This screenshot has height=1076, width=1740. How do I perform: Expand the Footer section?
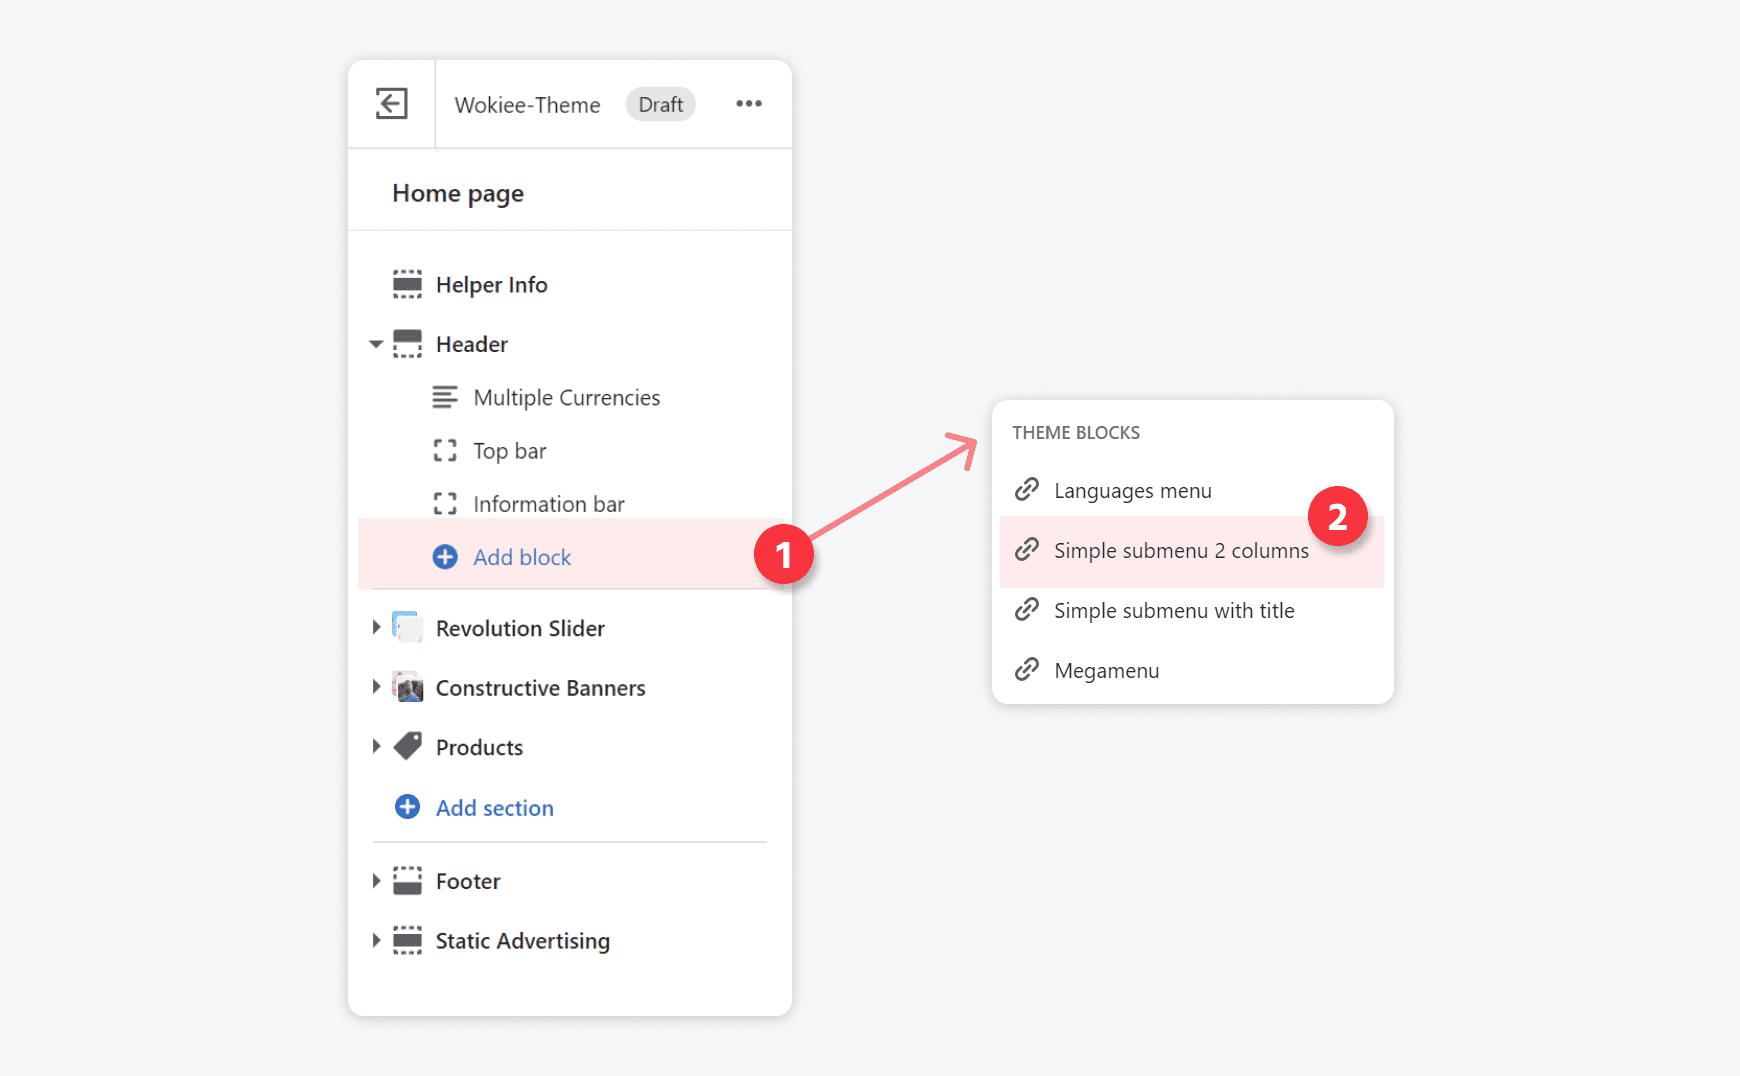click(x=375, y=880)
